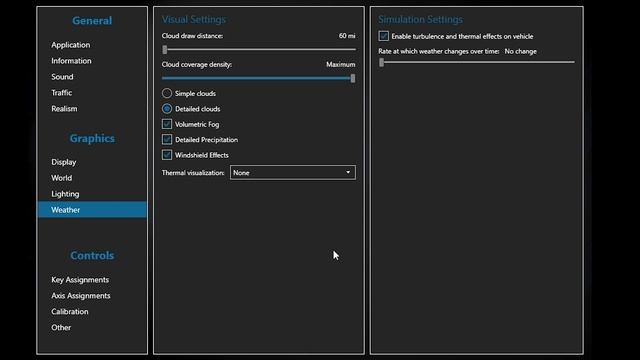This screenshot has height=360, width=640.
Task: Toggle turbulence and thermal effects checkbox
Action: tap(383, 36)
